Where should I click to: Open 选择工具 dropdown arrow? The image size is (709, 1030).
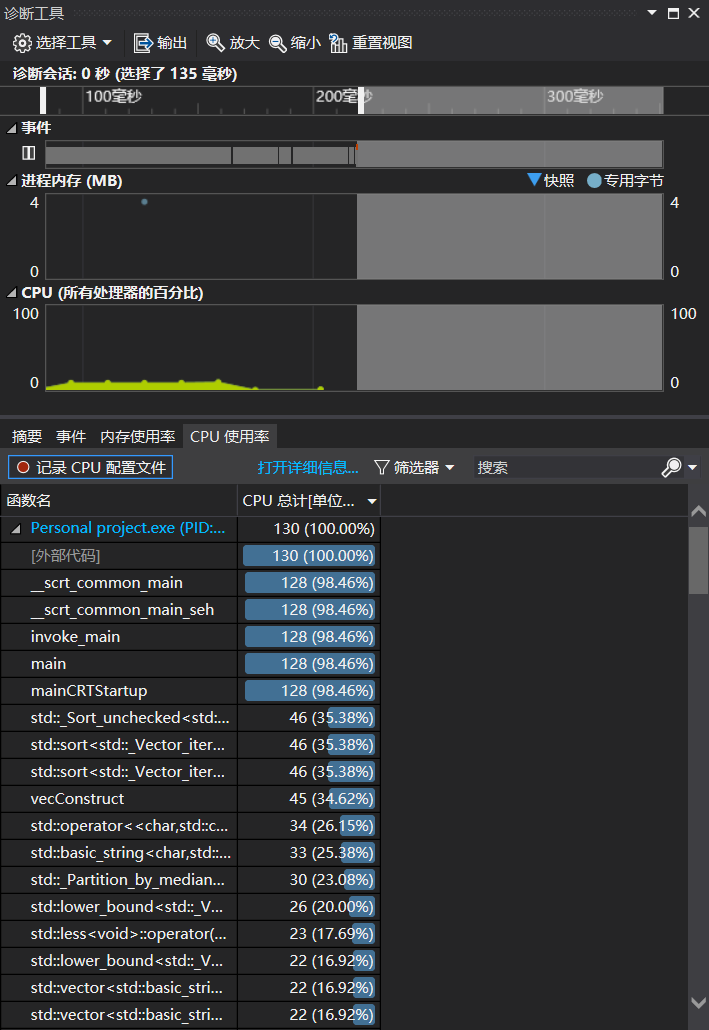pos(107,43)
